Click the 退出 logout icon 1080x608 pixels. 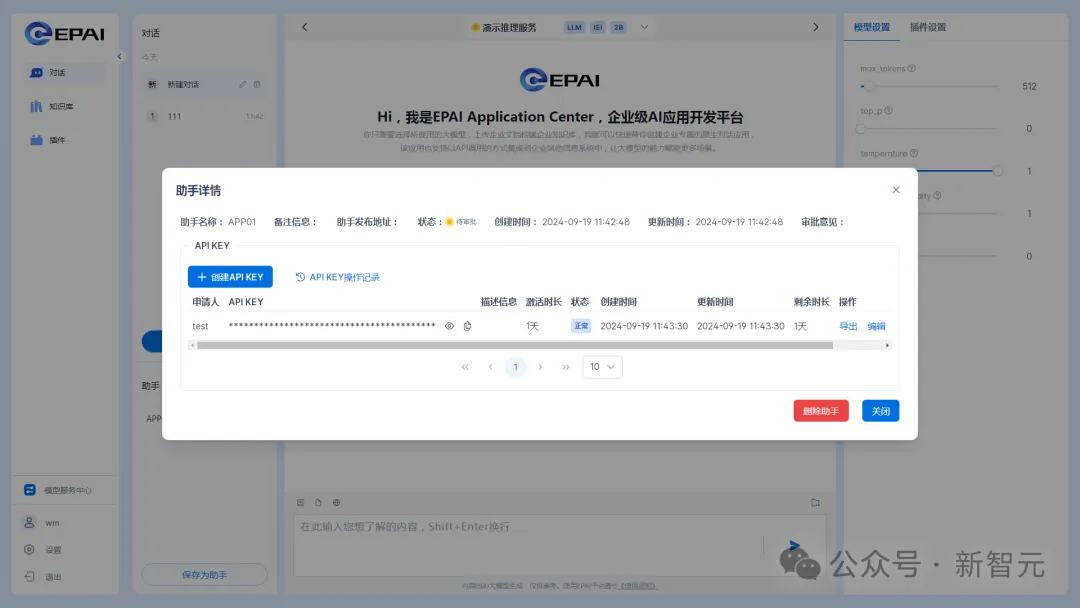(30, 576)
